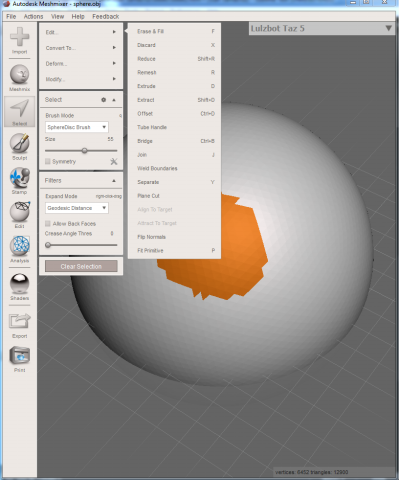Collapse the Select panel arrow
The image size is (399, 480).
click(x=114, y=100)
